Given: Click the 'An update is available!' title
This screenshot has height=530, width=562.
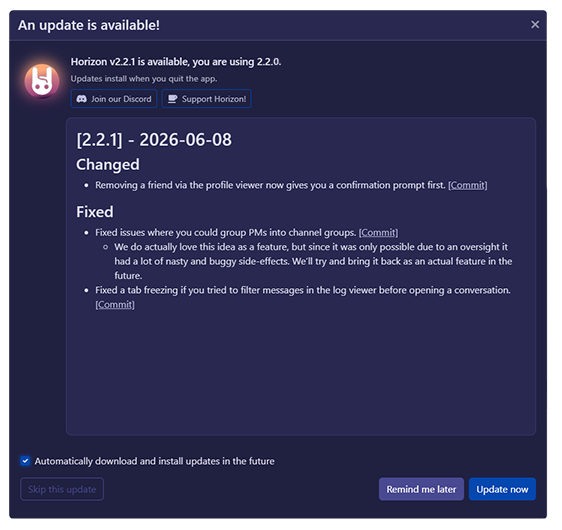Looking at the screenshot, I should (89, 25).
